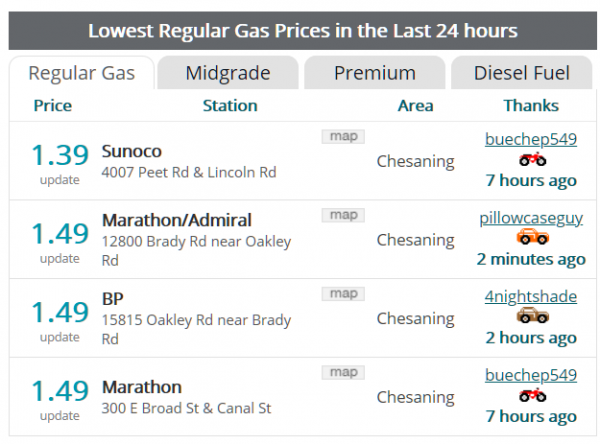Visit the 4nightshade user profile
The width and height of the screenshot is (600, 444).
531,296
